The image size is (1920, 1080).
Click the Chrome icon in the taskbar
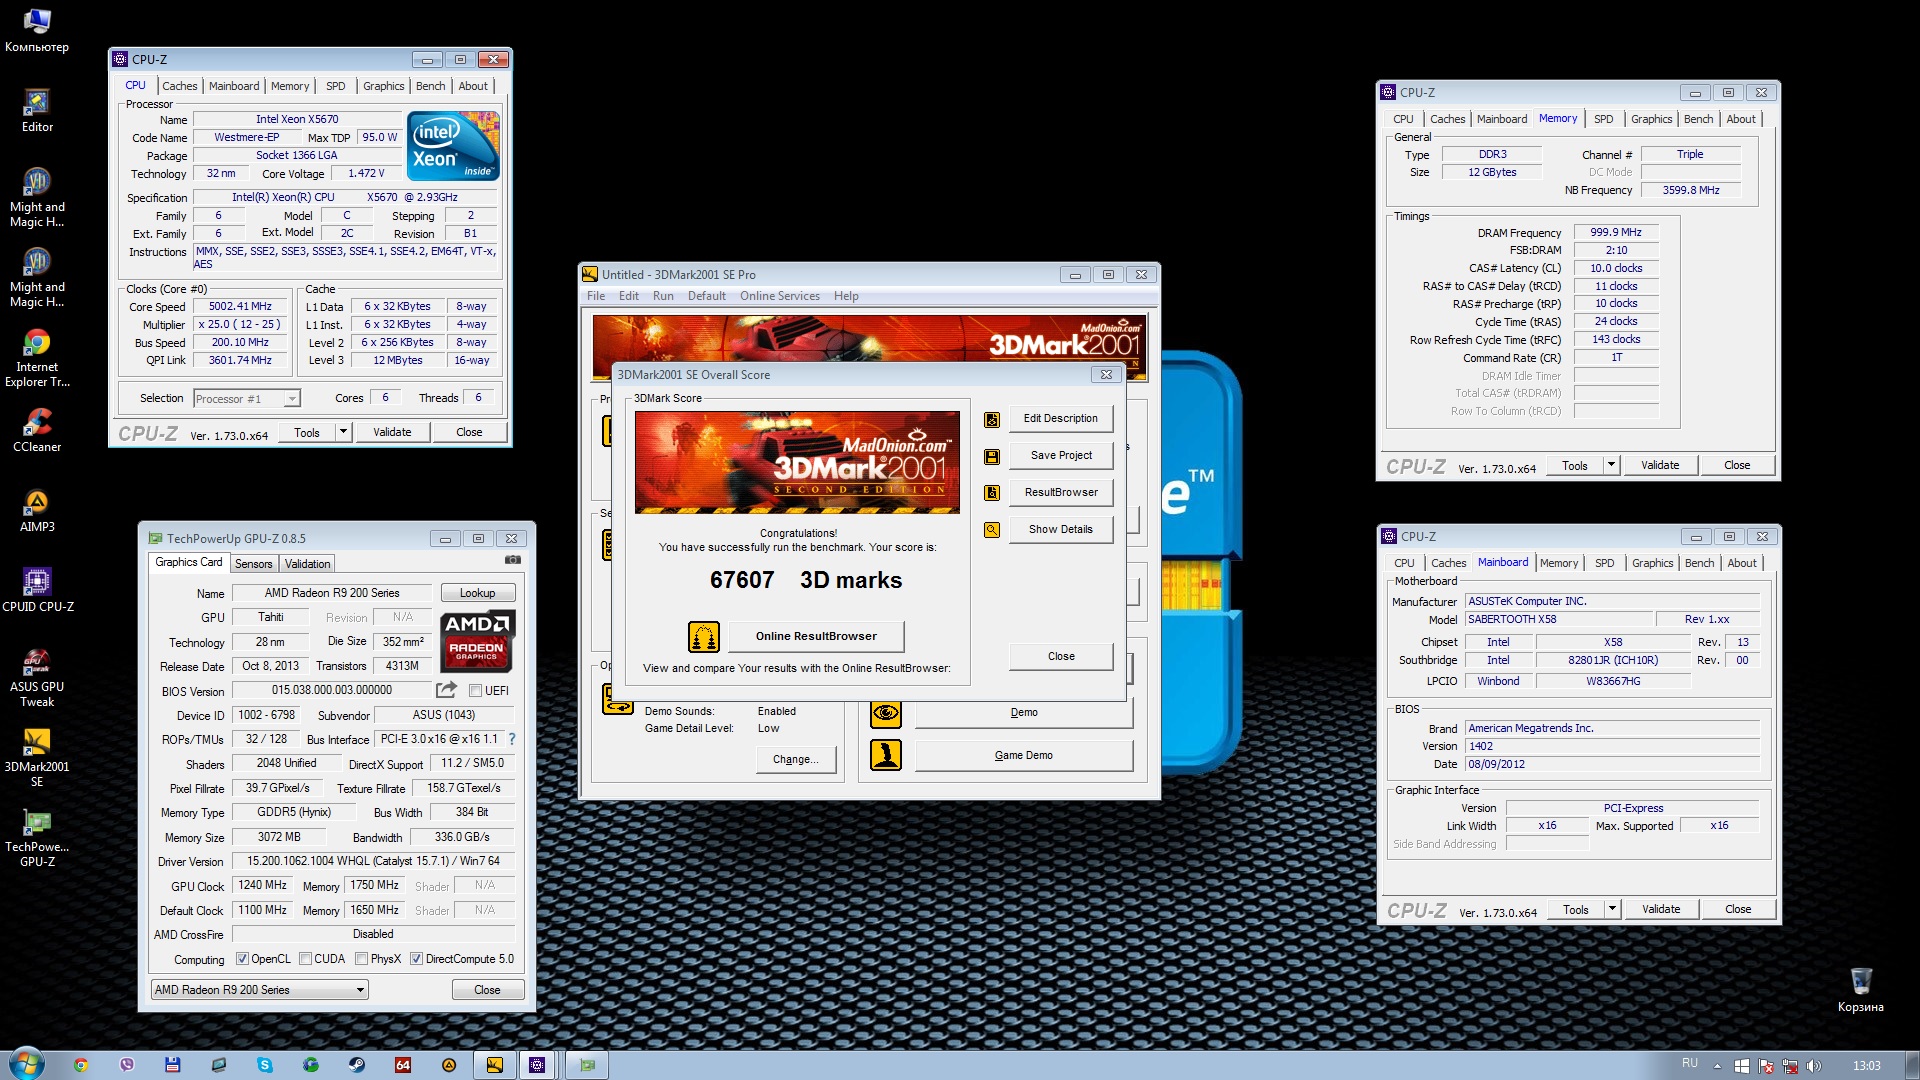(81, 1065)
